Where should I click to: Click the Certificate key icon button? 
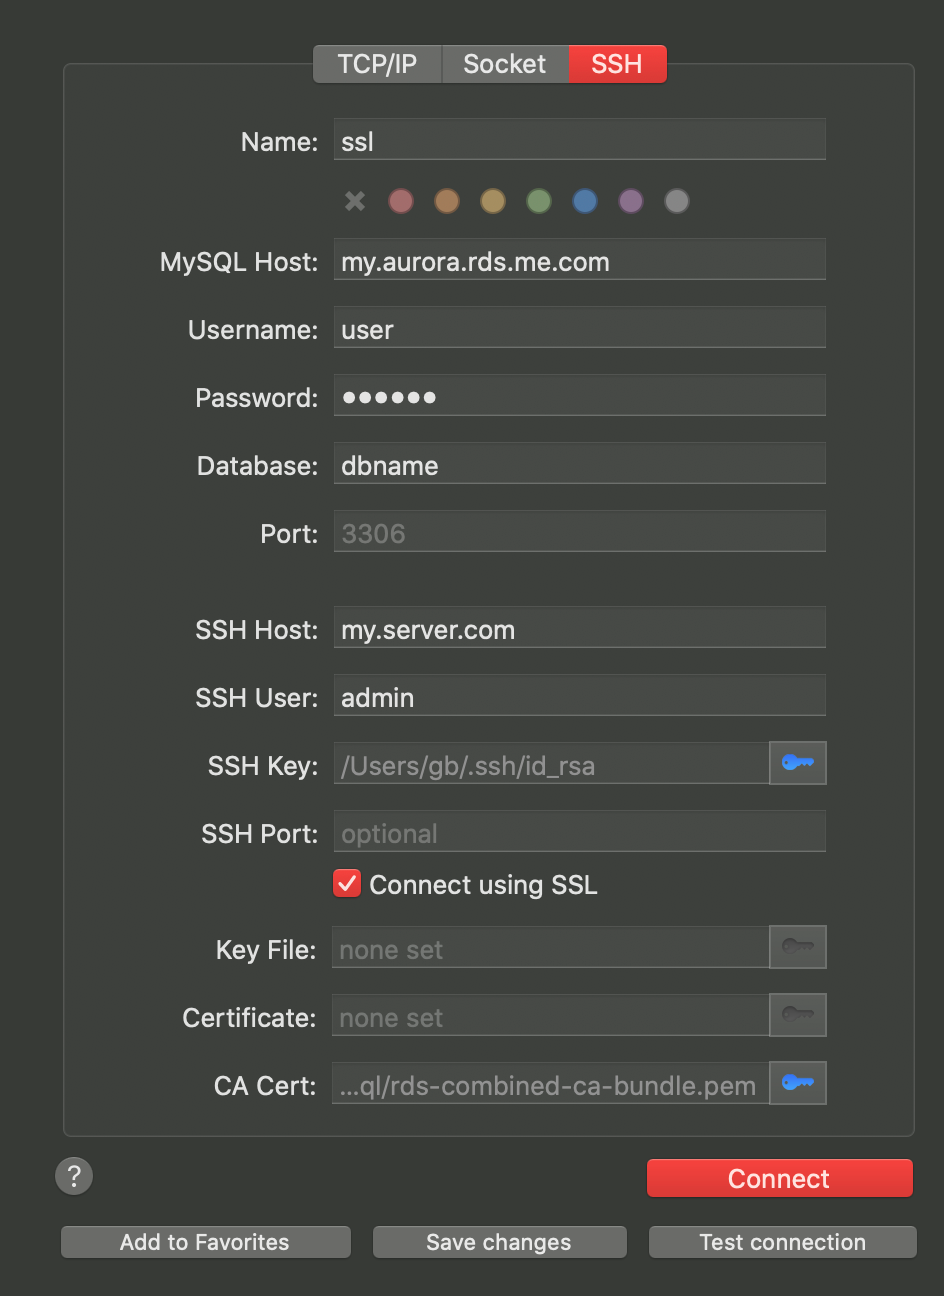click(x=798, y=1015)
